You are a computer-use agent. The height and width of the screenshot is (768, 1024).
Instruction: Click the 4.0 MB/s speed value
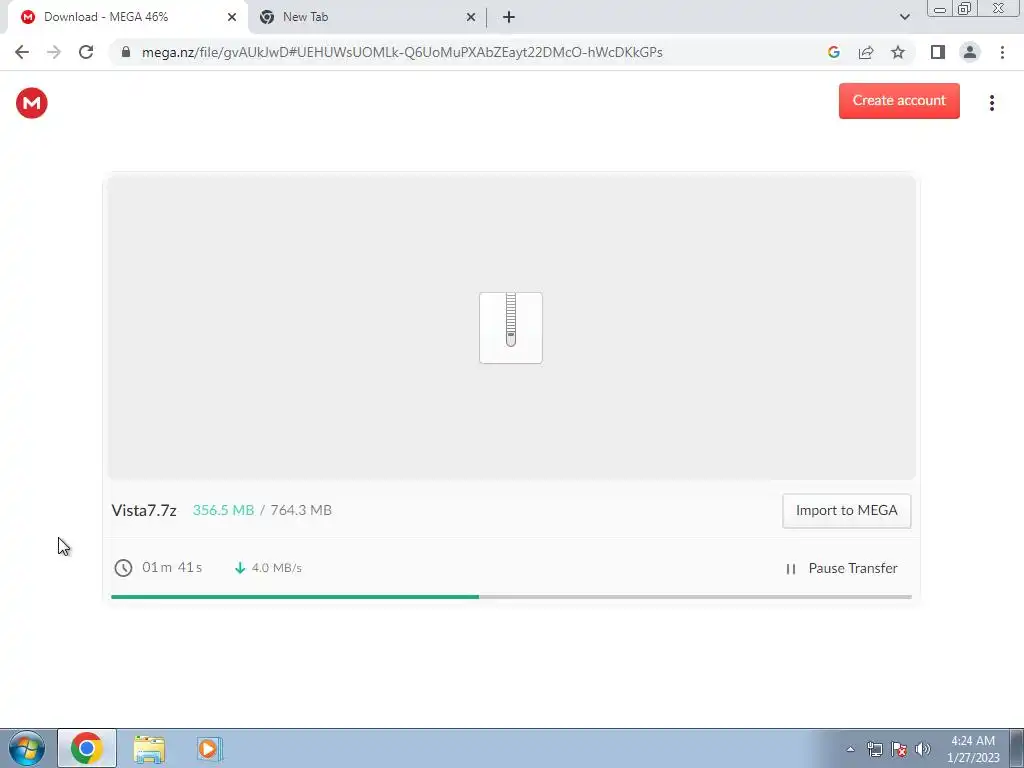pyautogui.click(x=277, y=568)
